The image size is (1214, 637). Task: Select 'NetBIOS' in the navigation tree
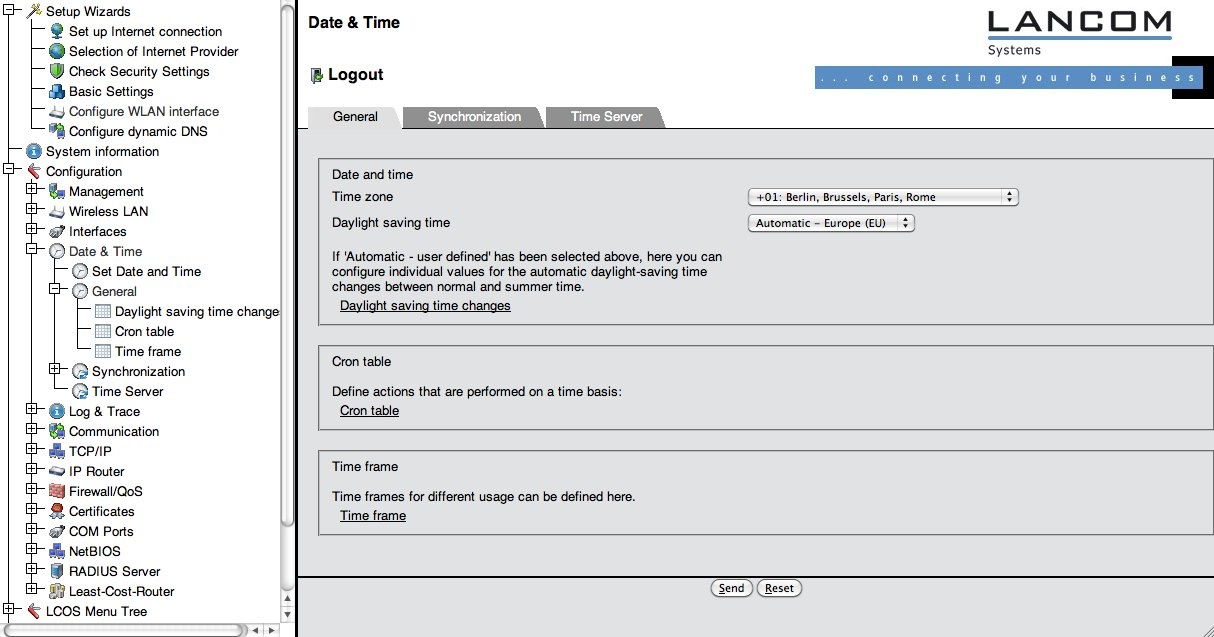coord(94,551)
